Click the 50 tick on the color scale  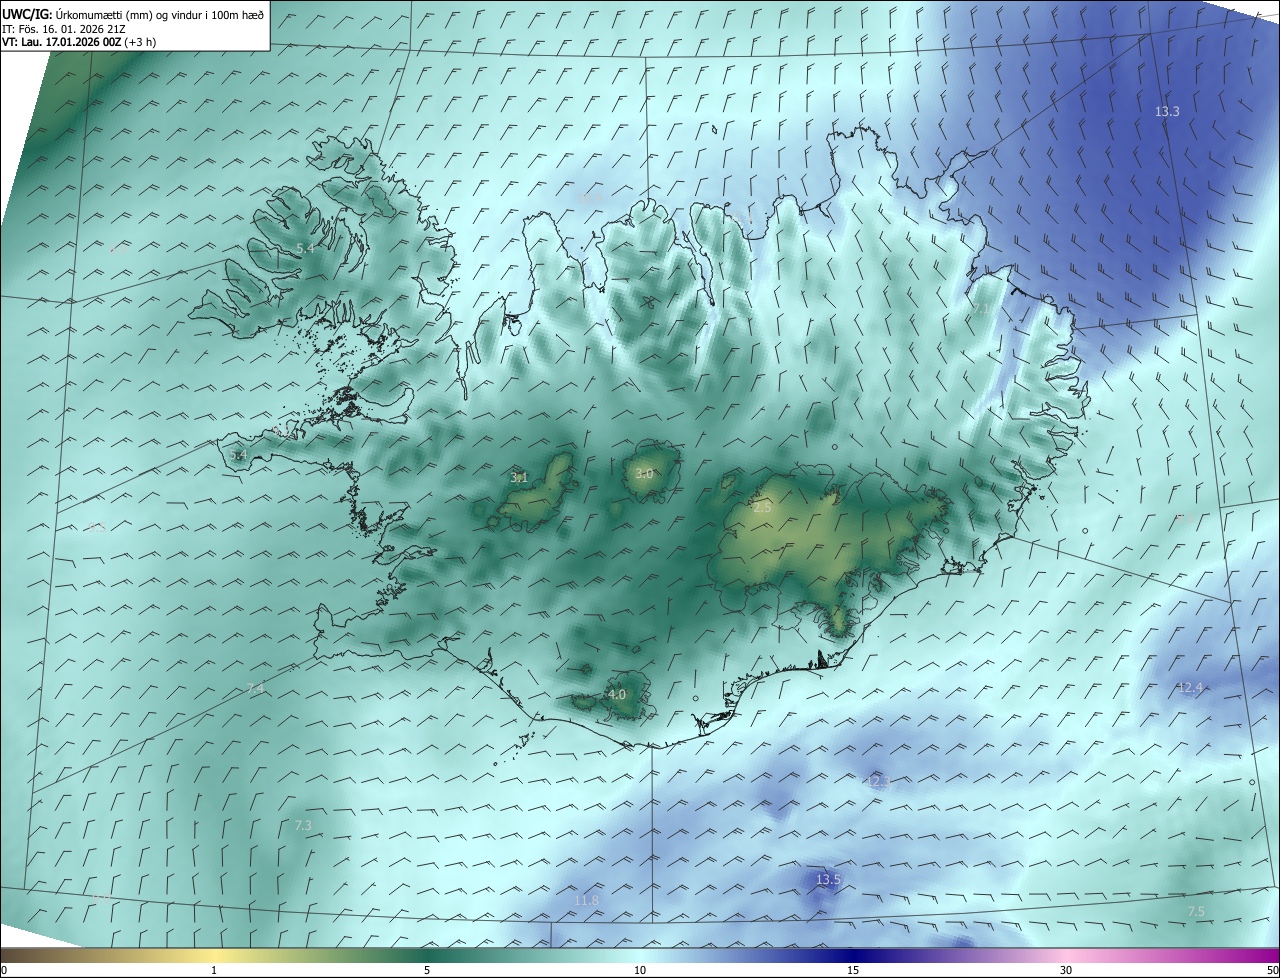tap(1272, 970)
